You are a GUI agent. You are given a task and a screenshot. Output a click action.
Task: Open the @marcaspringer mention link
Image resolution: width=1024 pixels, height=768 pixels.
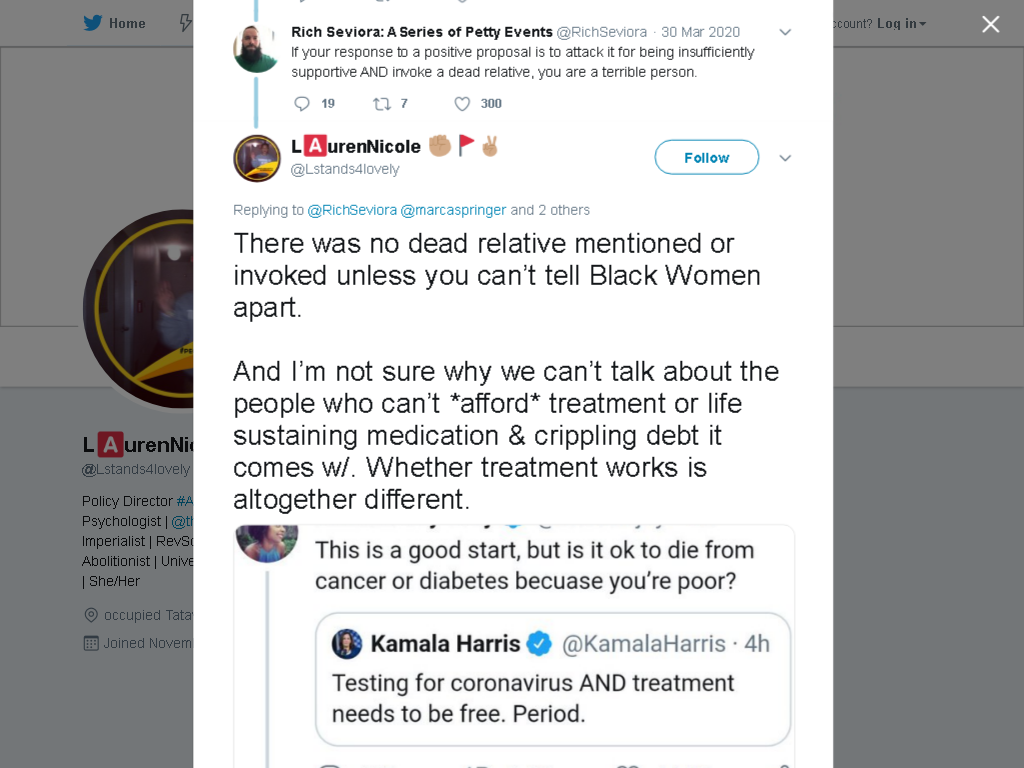[453, 210]
